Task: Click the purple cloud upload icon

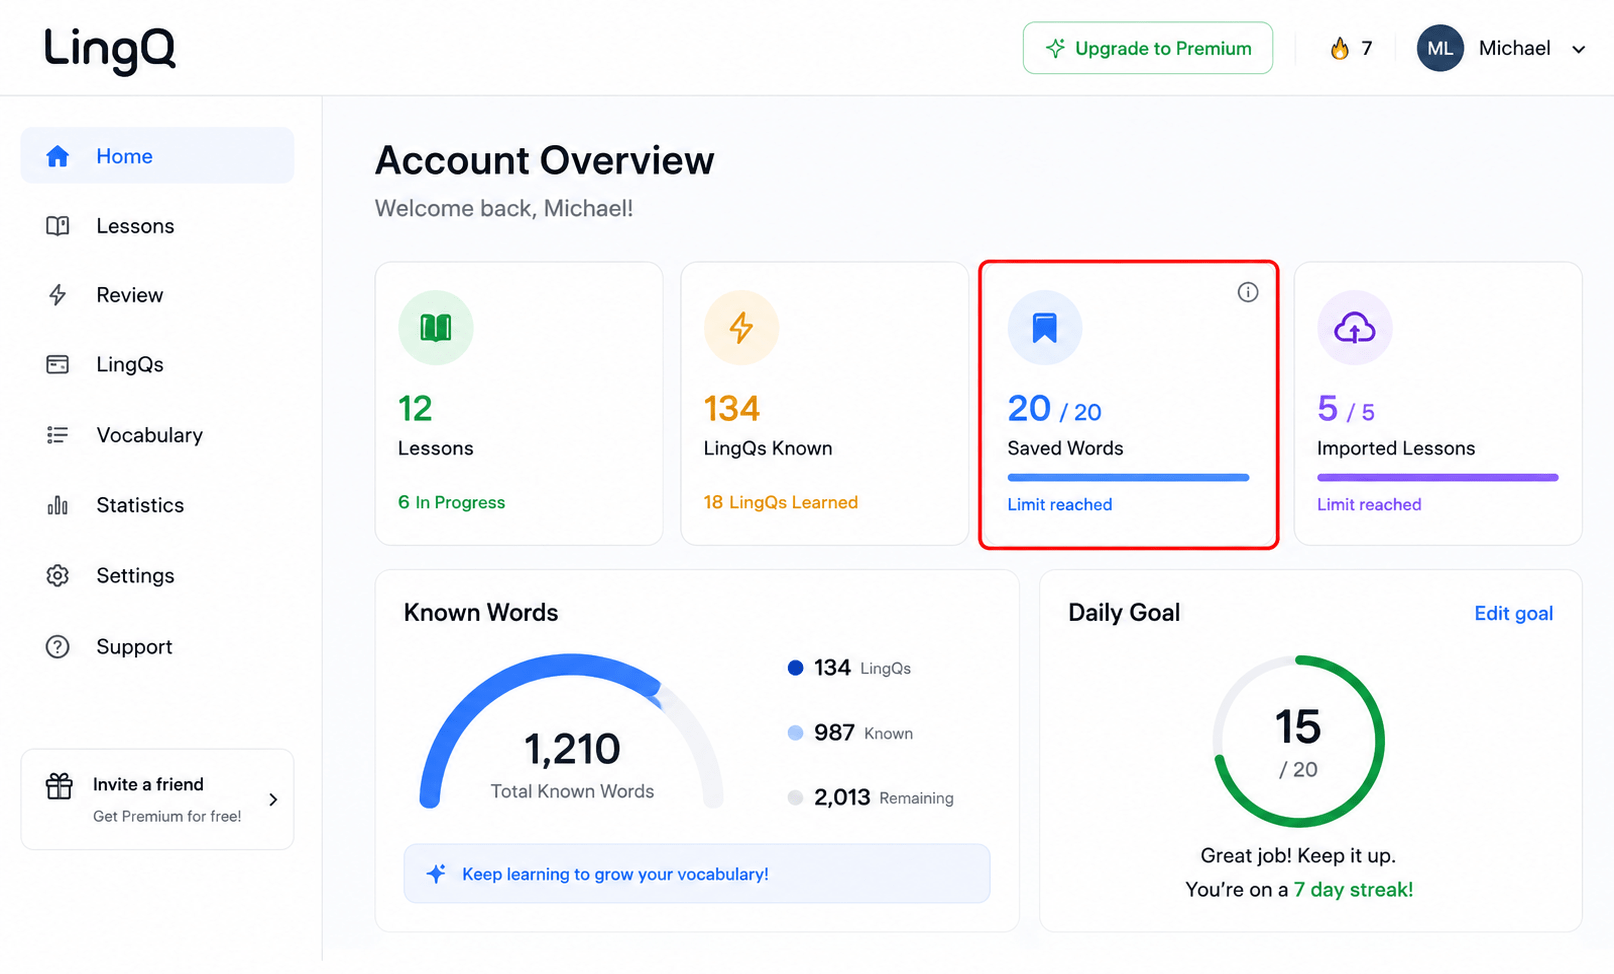Action: click(1355, 327)
